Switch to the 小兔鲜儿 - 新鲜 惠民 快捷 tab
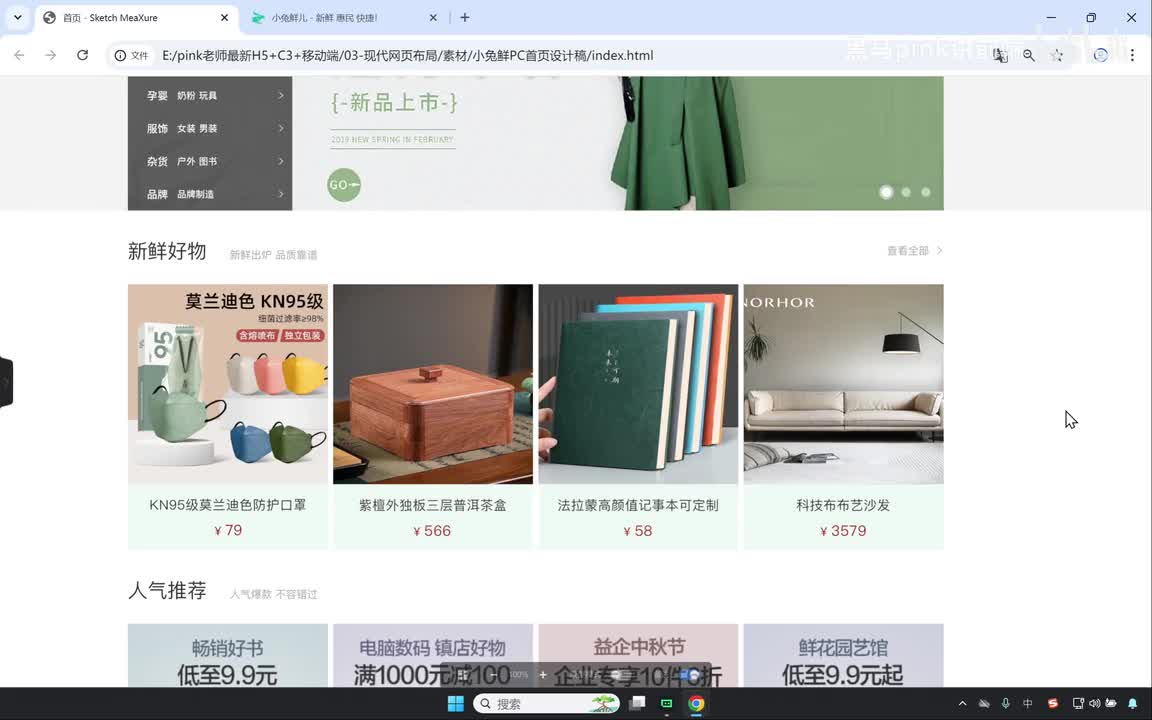Screen dimensions: 1152x720 tap(344, 18)
